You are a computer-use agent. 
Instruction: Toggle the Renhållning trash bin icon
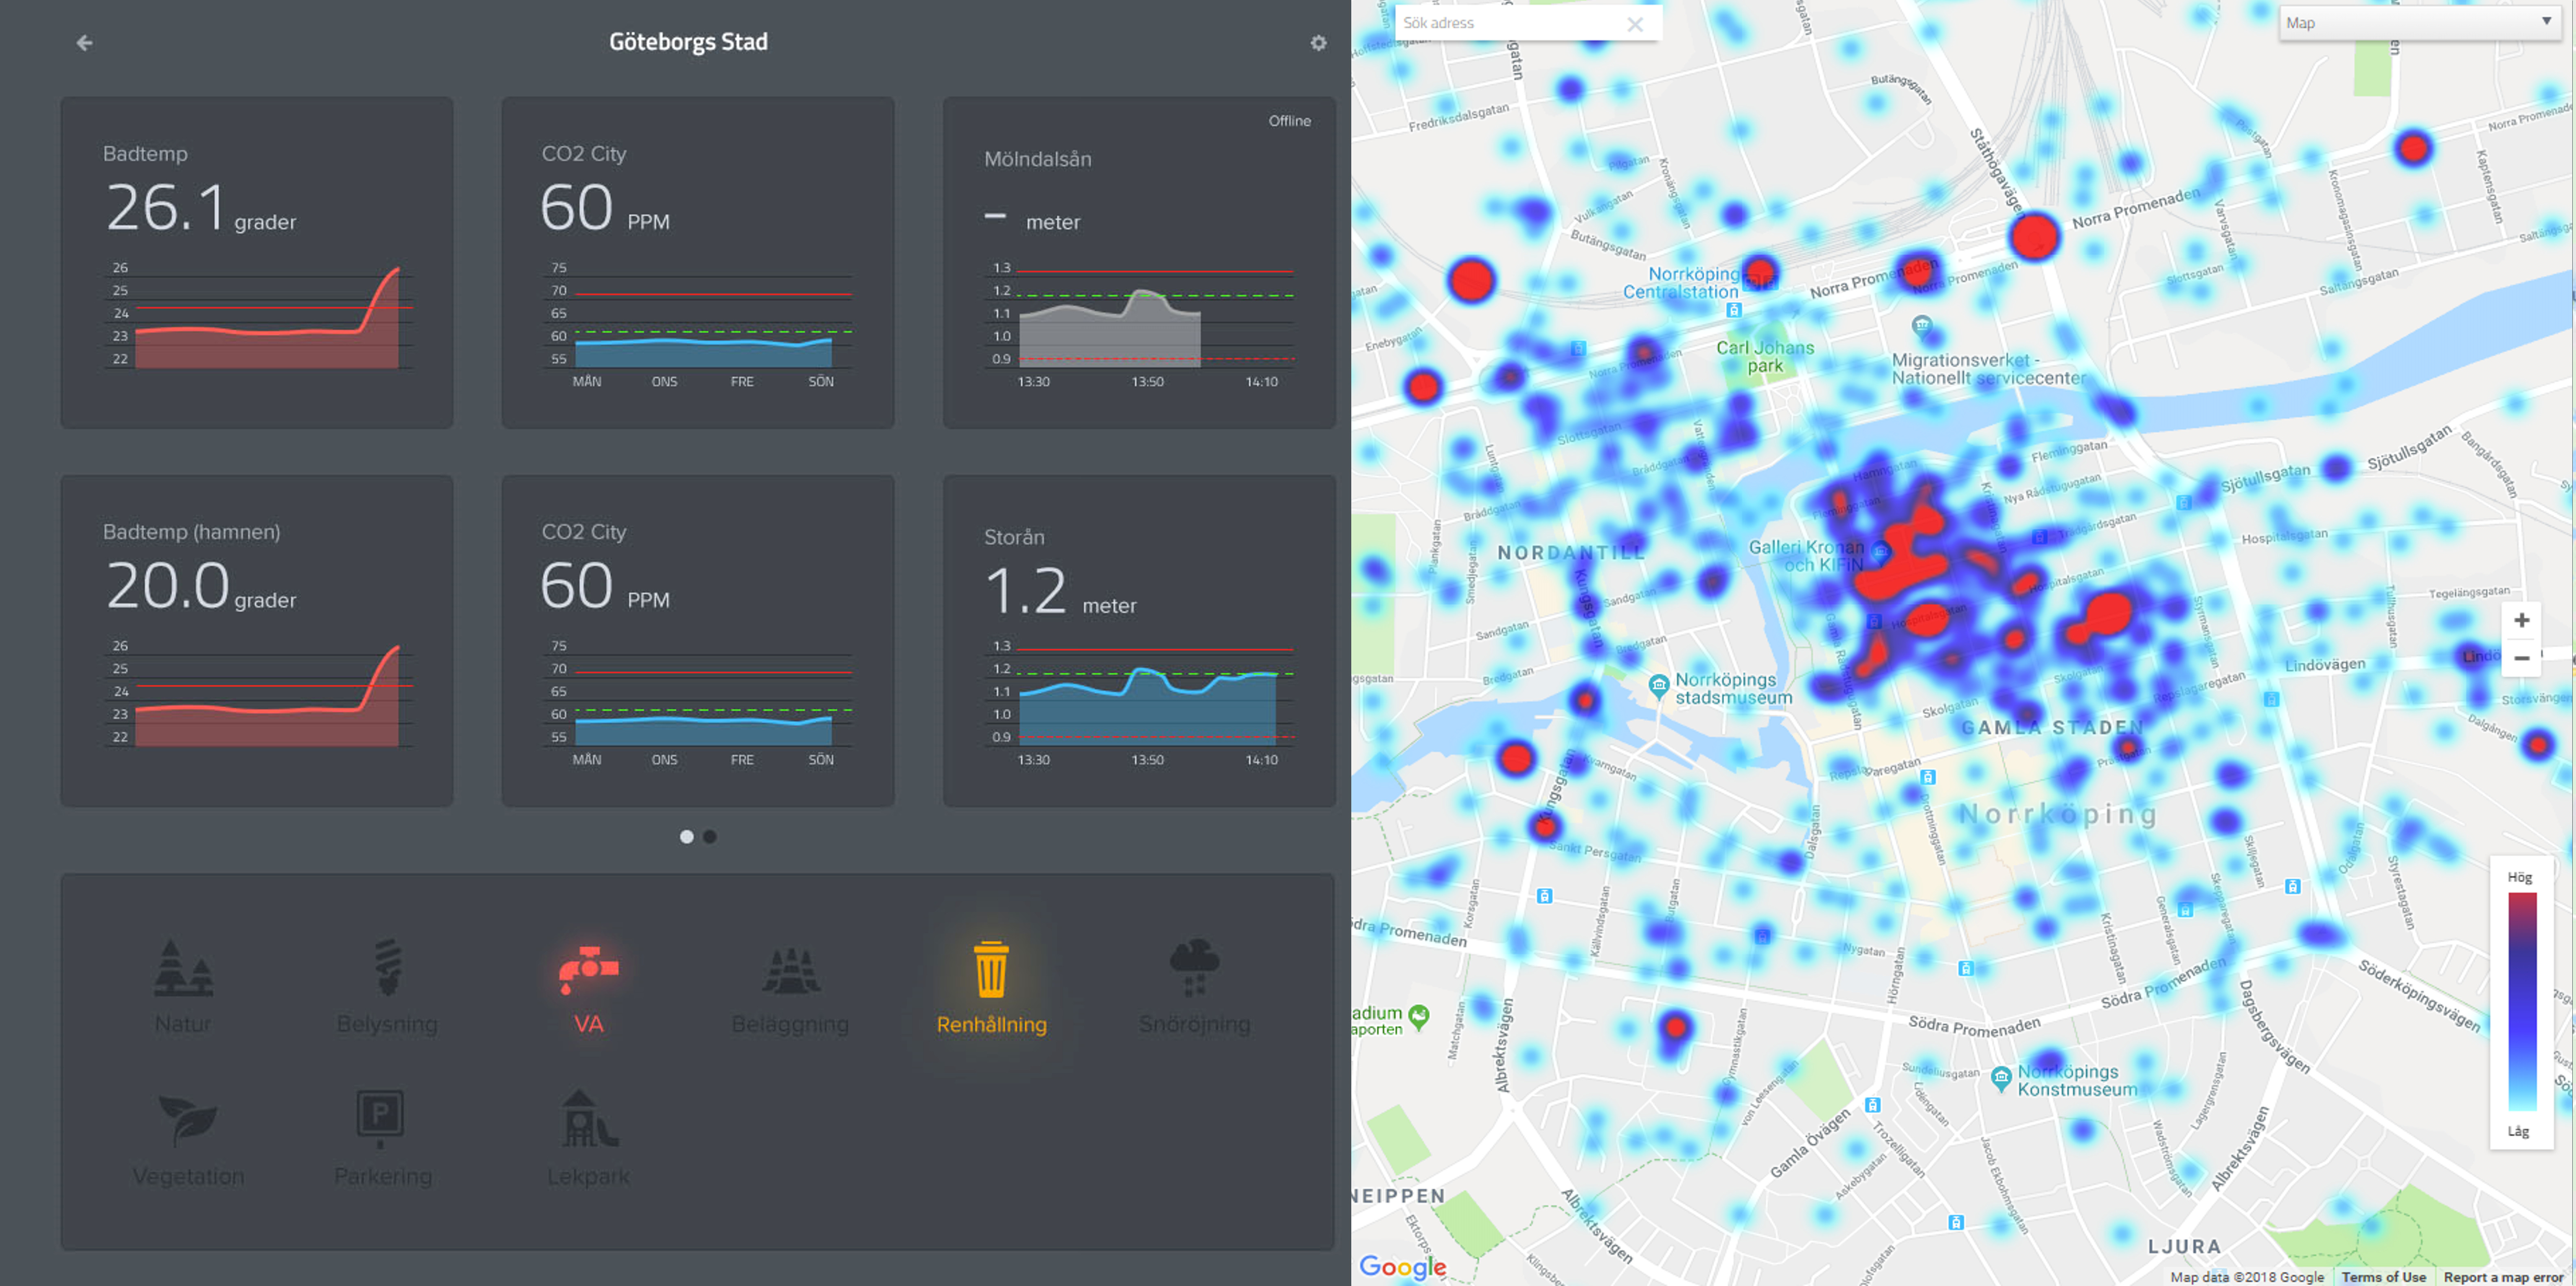pos(991,968)
